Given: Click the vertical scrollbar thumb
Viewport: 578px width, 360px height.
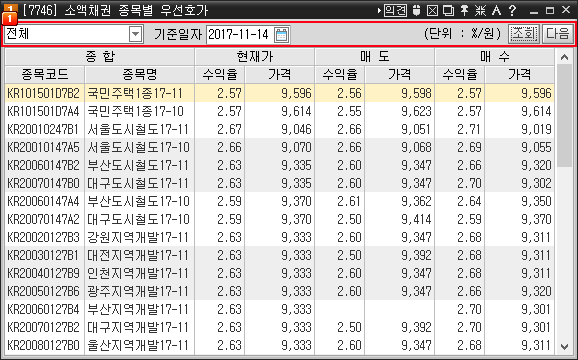Looking at the screenshot, I should [564, 115].
